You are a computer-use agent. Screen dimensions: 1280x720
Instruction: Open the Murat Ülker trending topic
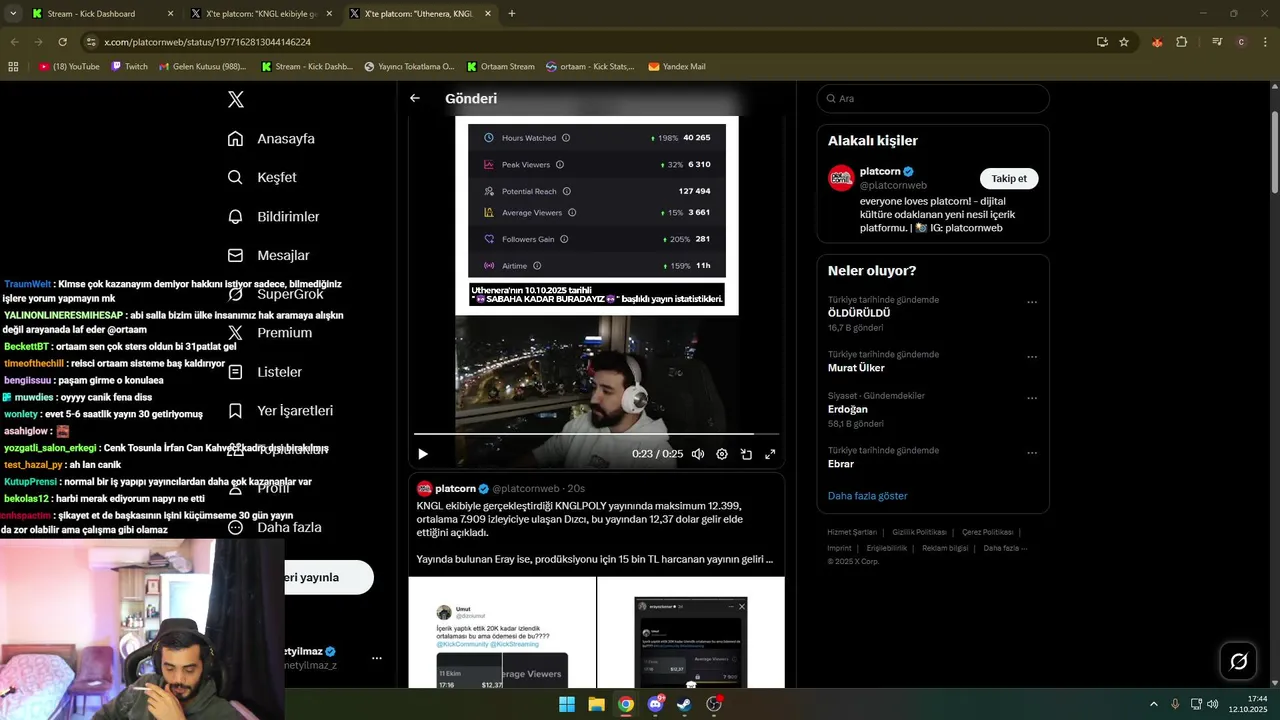click(x=856, y=368)
